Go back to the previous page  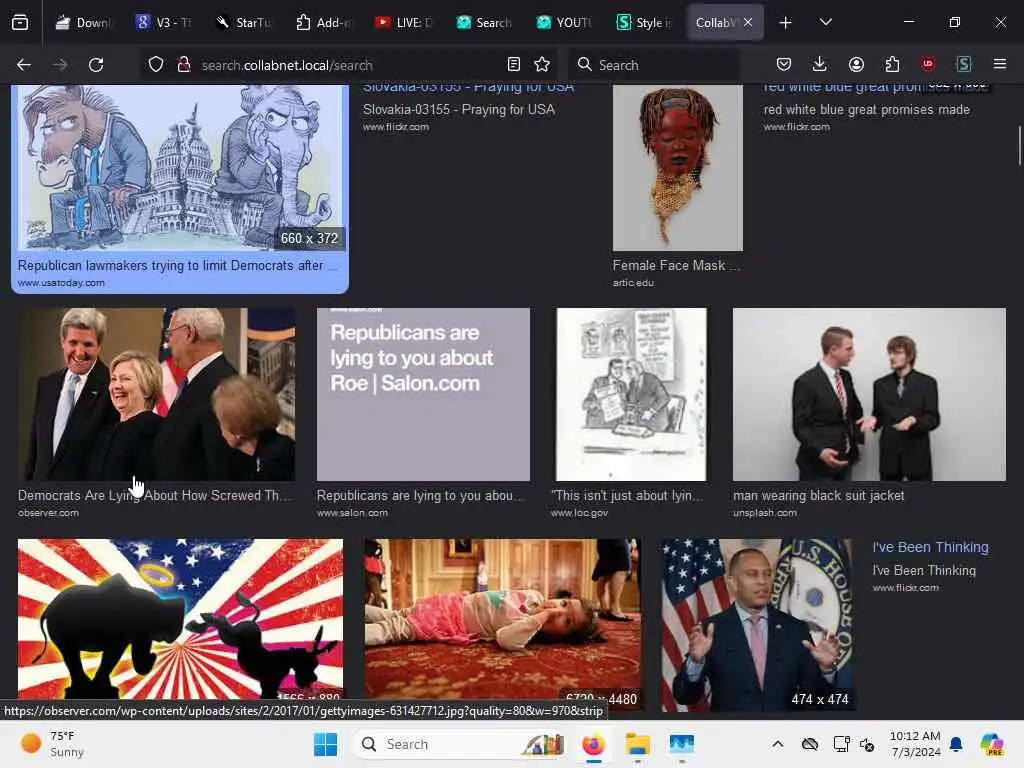[24, 65]
